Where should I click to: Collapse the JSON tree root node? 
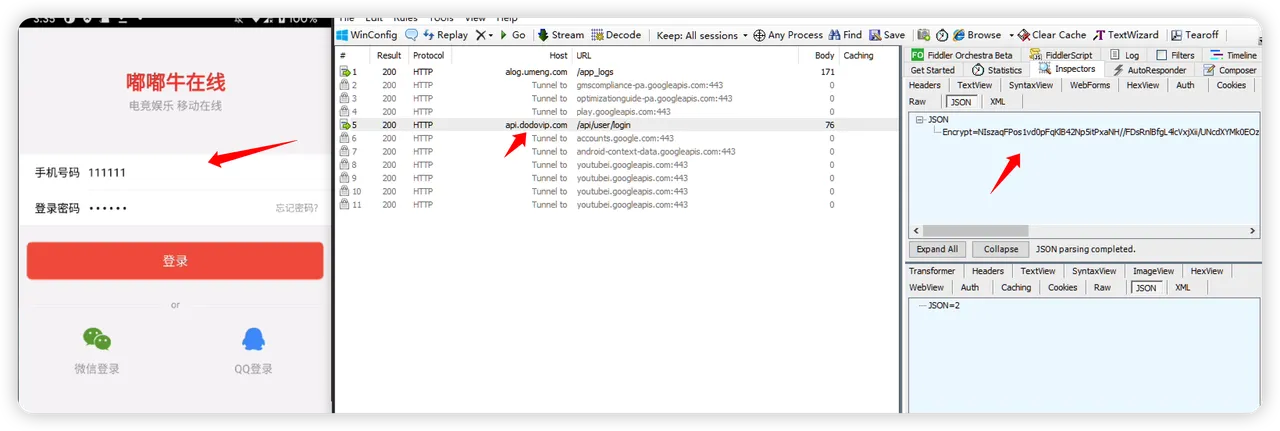919,119
